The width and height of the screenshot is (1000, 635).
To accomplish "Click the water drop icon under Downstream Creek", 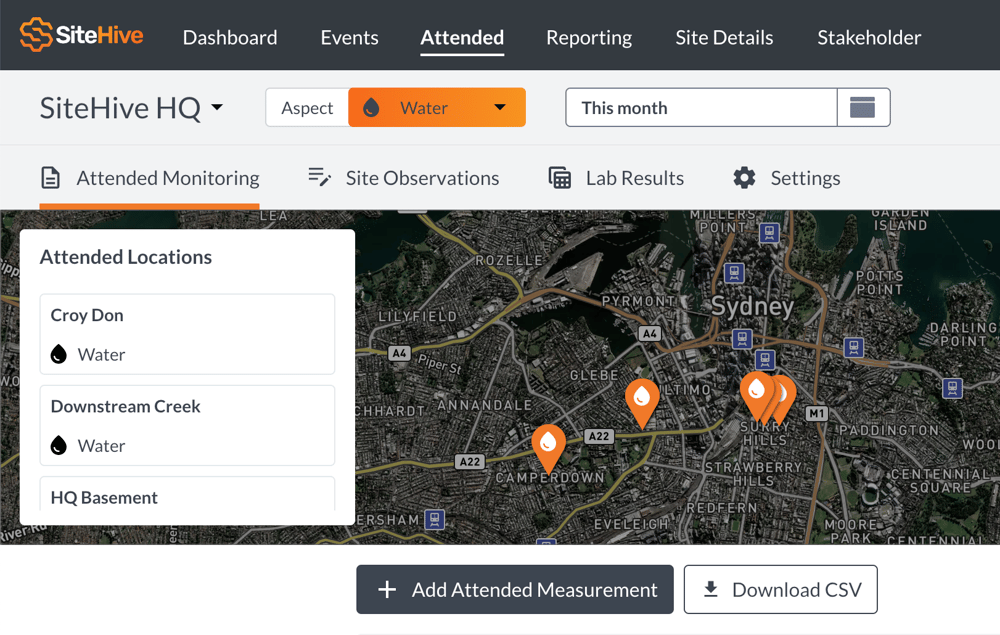I will [59, 445].
